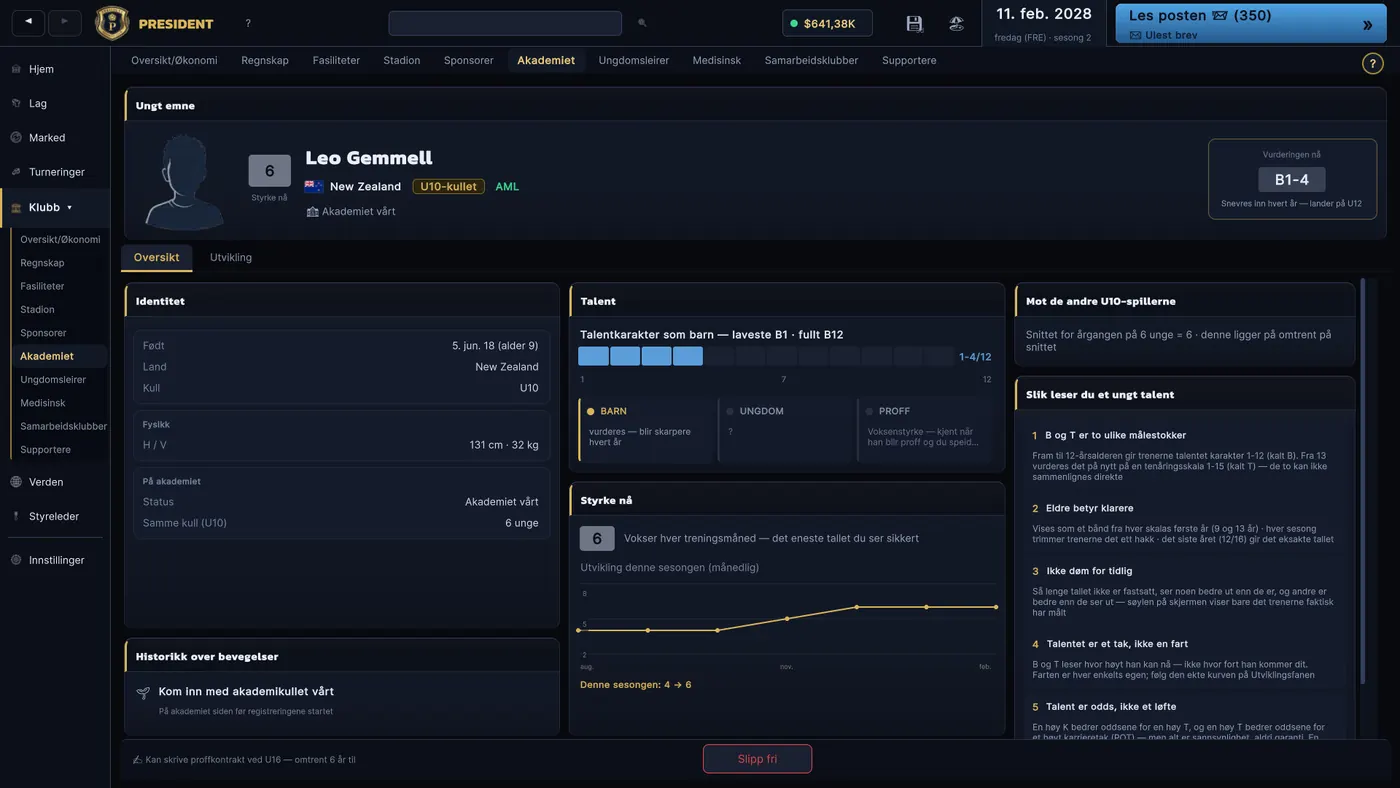
Task: Expand the Les posten mail panel arrows
Action: coord(1367,26)
